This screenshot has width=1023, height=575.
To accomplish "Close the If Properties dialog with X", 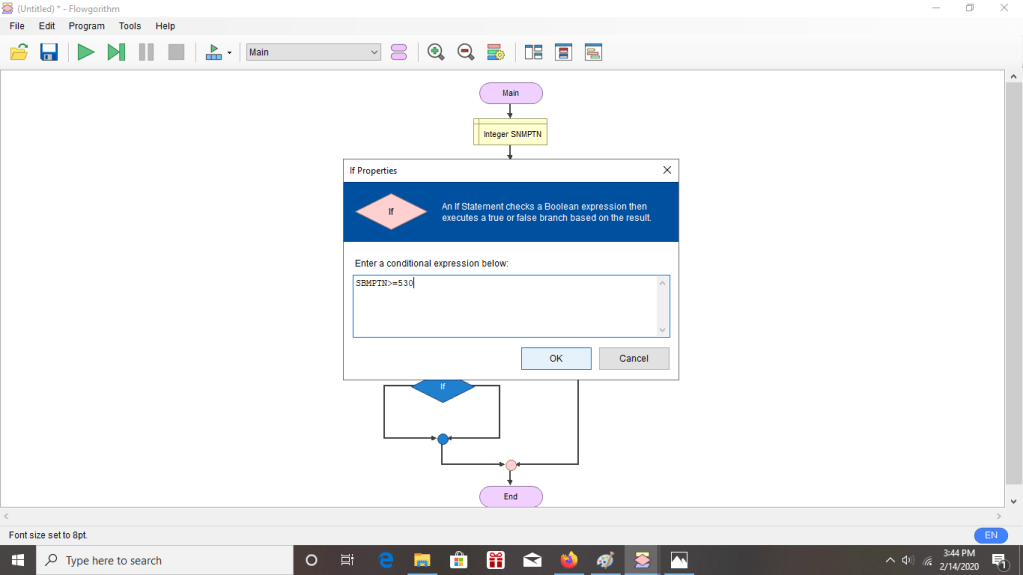I will click(x=667, y=171).
